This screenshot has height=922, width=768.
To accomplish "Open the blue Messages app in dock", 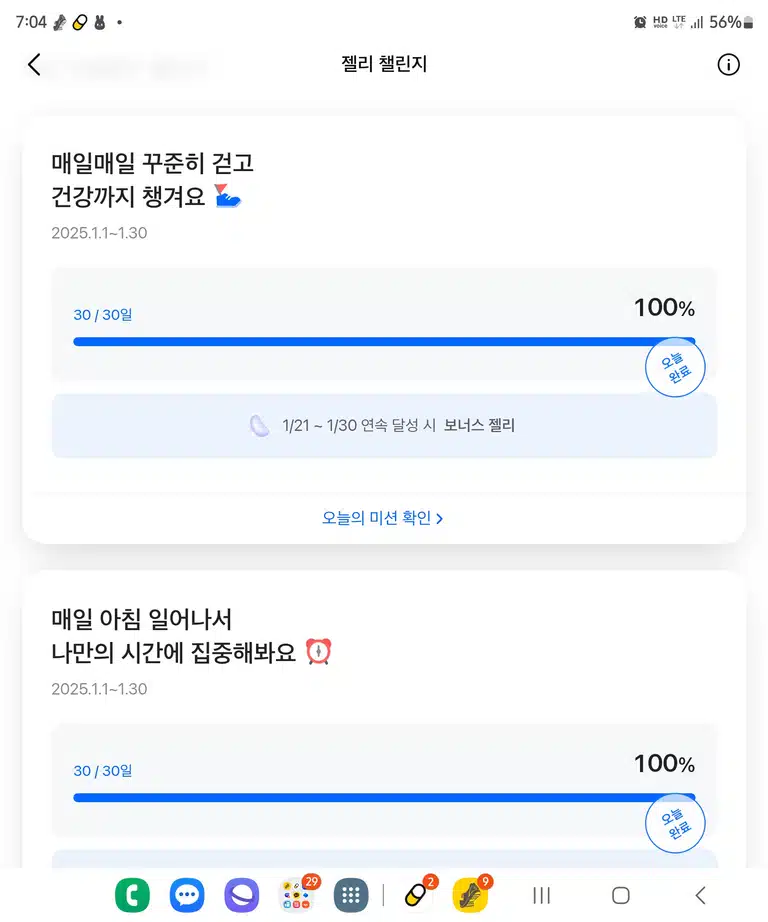I will 187,895.
